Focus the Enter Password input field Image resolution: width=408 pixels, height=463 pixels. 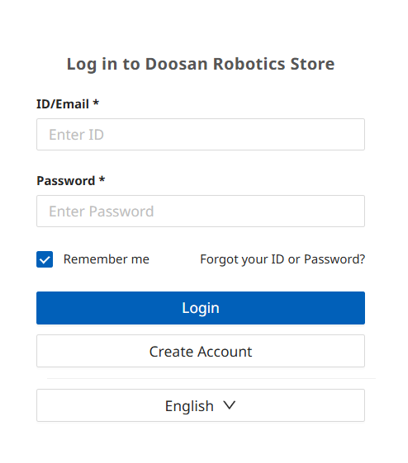(200, 211)
